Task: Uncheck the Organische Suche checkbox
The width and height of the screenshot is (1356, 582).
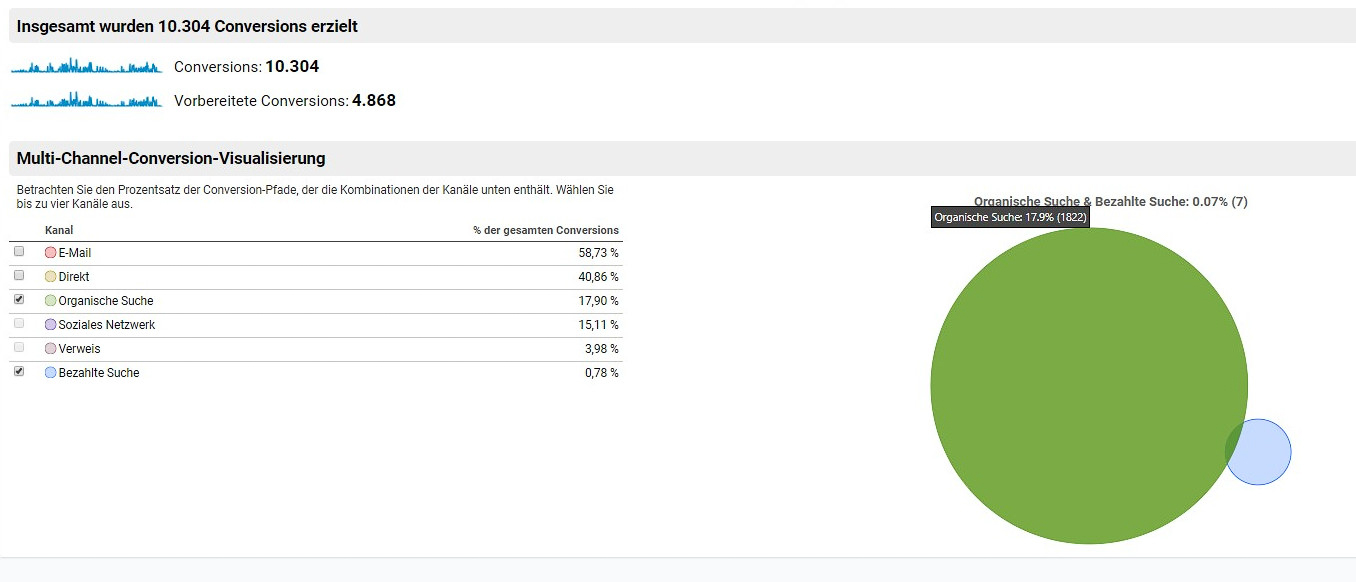Action: click(19, 300)
